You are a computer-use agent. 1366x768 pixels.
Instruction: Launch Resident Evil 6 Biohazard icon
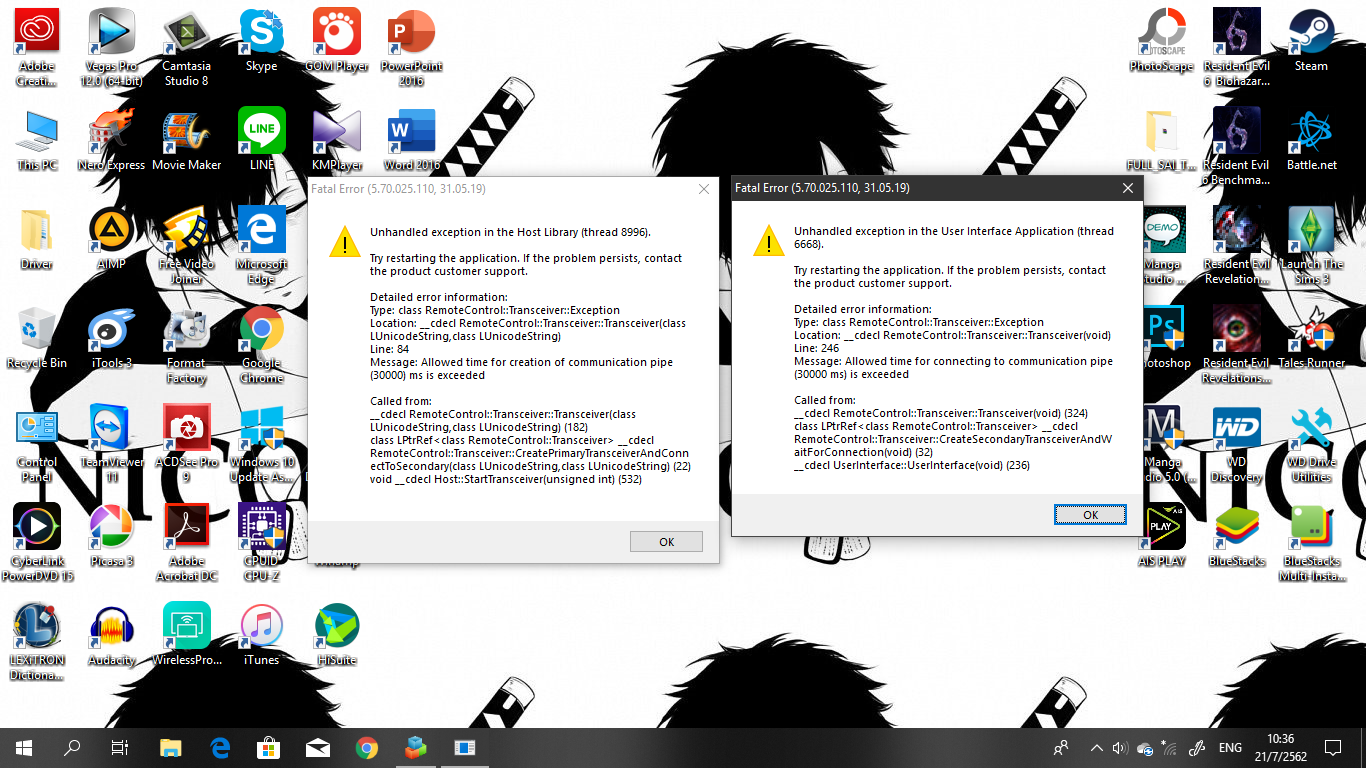tap(1237, 46)
